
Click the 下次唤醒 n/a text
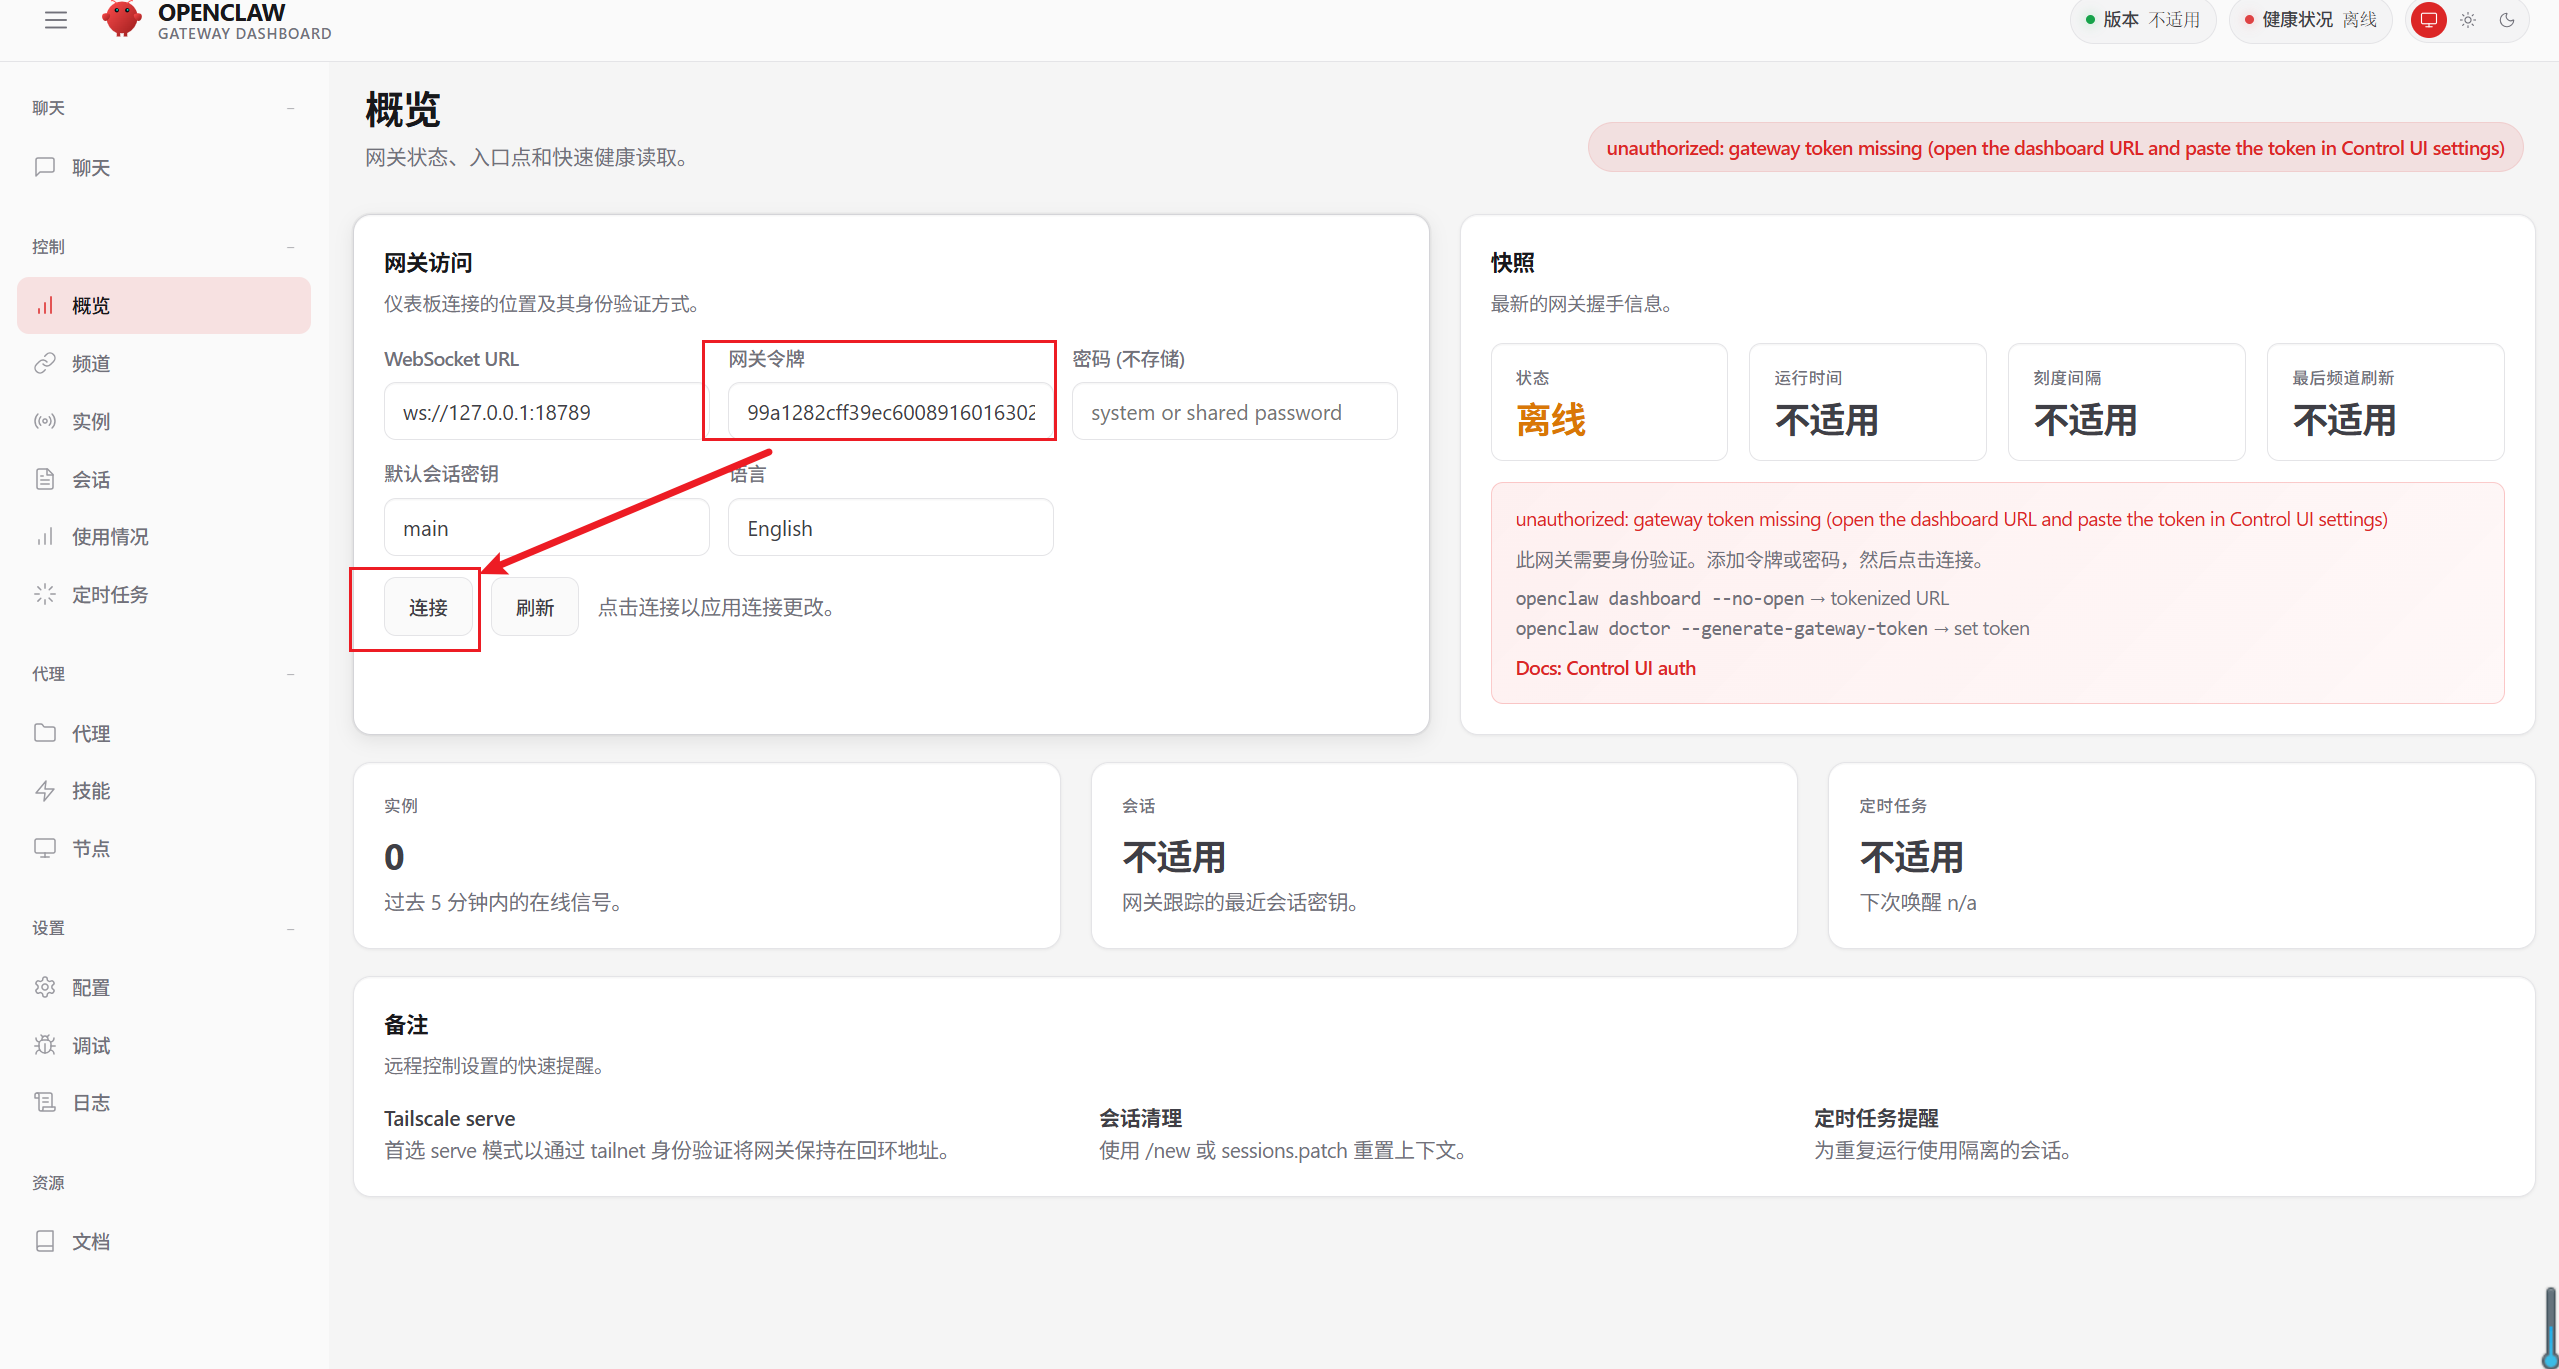pyautogui.click(x=1917, y=902)
